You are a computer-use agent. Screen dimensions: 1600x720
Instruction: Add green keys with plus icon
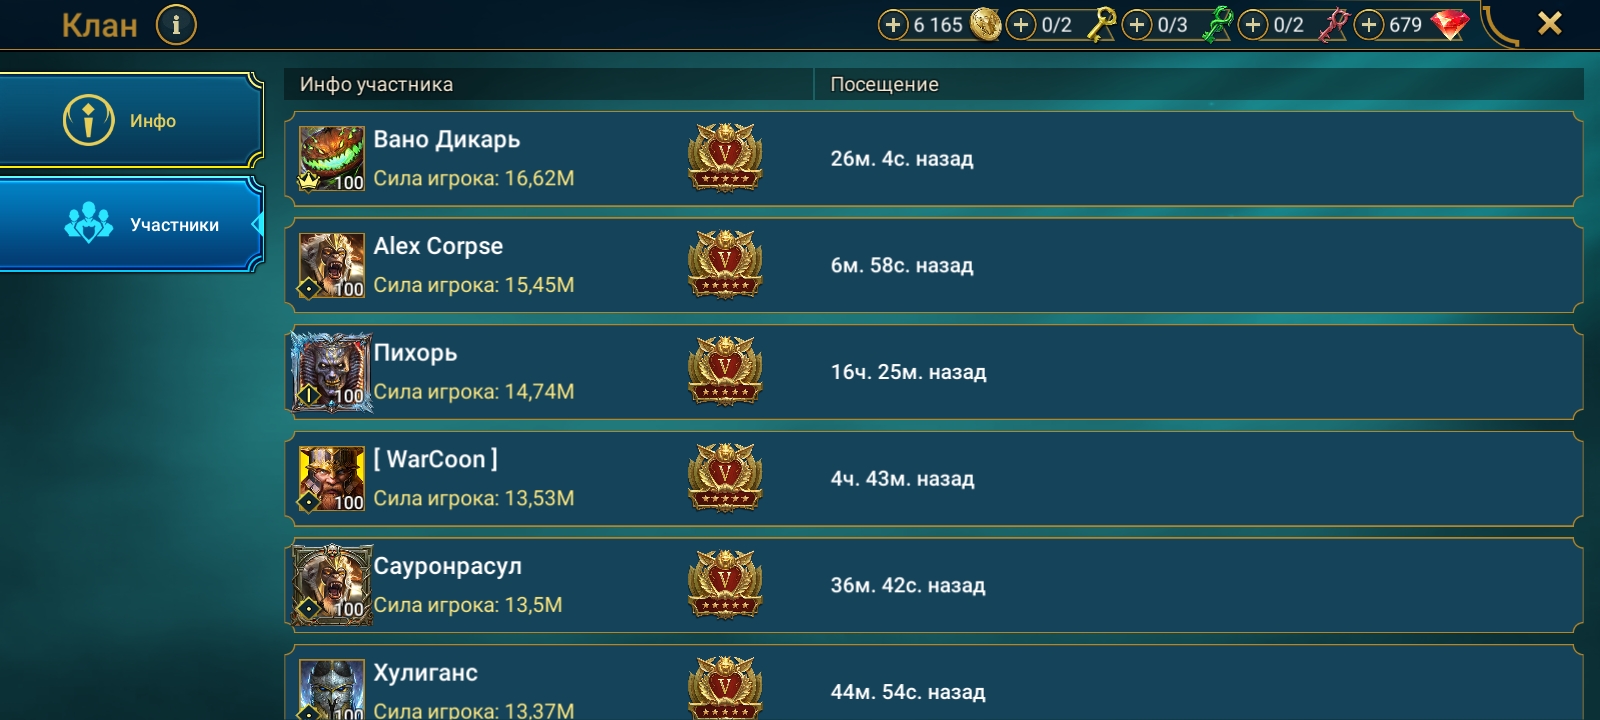[x=1137, y=24]
